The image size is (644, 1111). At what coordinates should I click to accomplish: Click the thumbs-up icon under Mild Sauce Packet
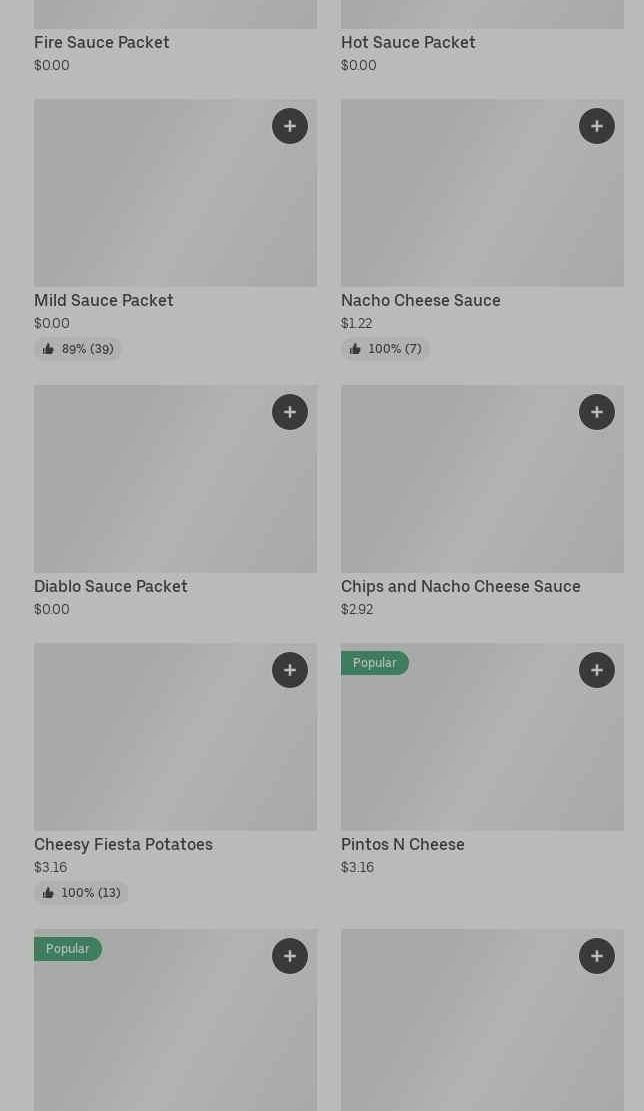[48, 349]
